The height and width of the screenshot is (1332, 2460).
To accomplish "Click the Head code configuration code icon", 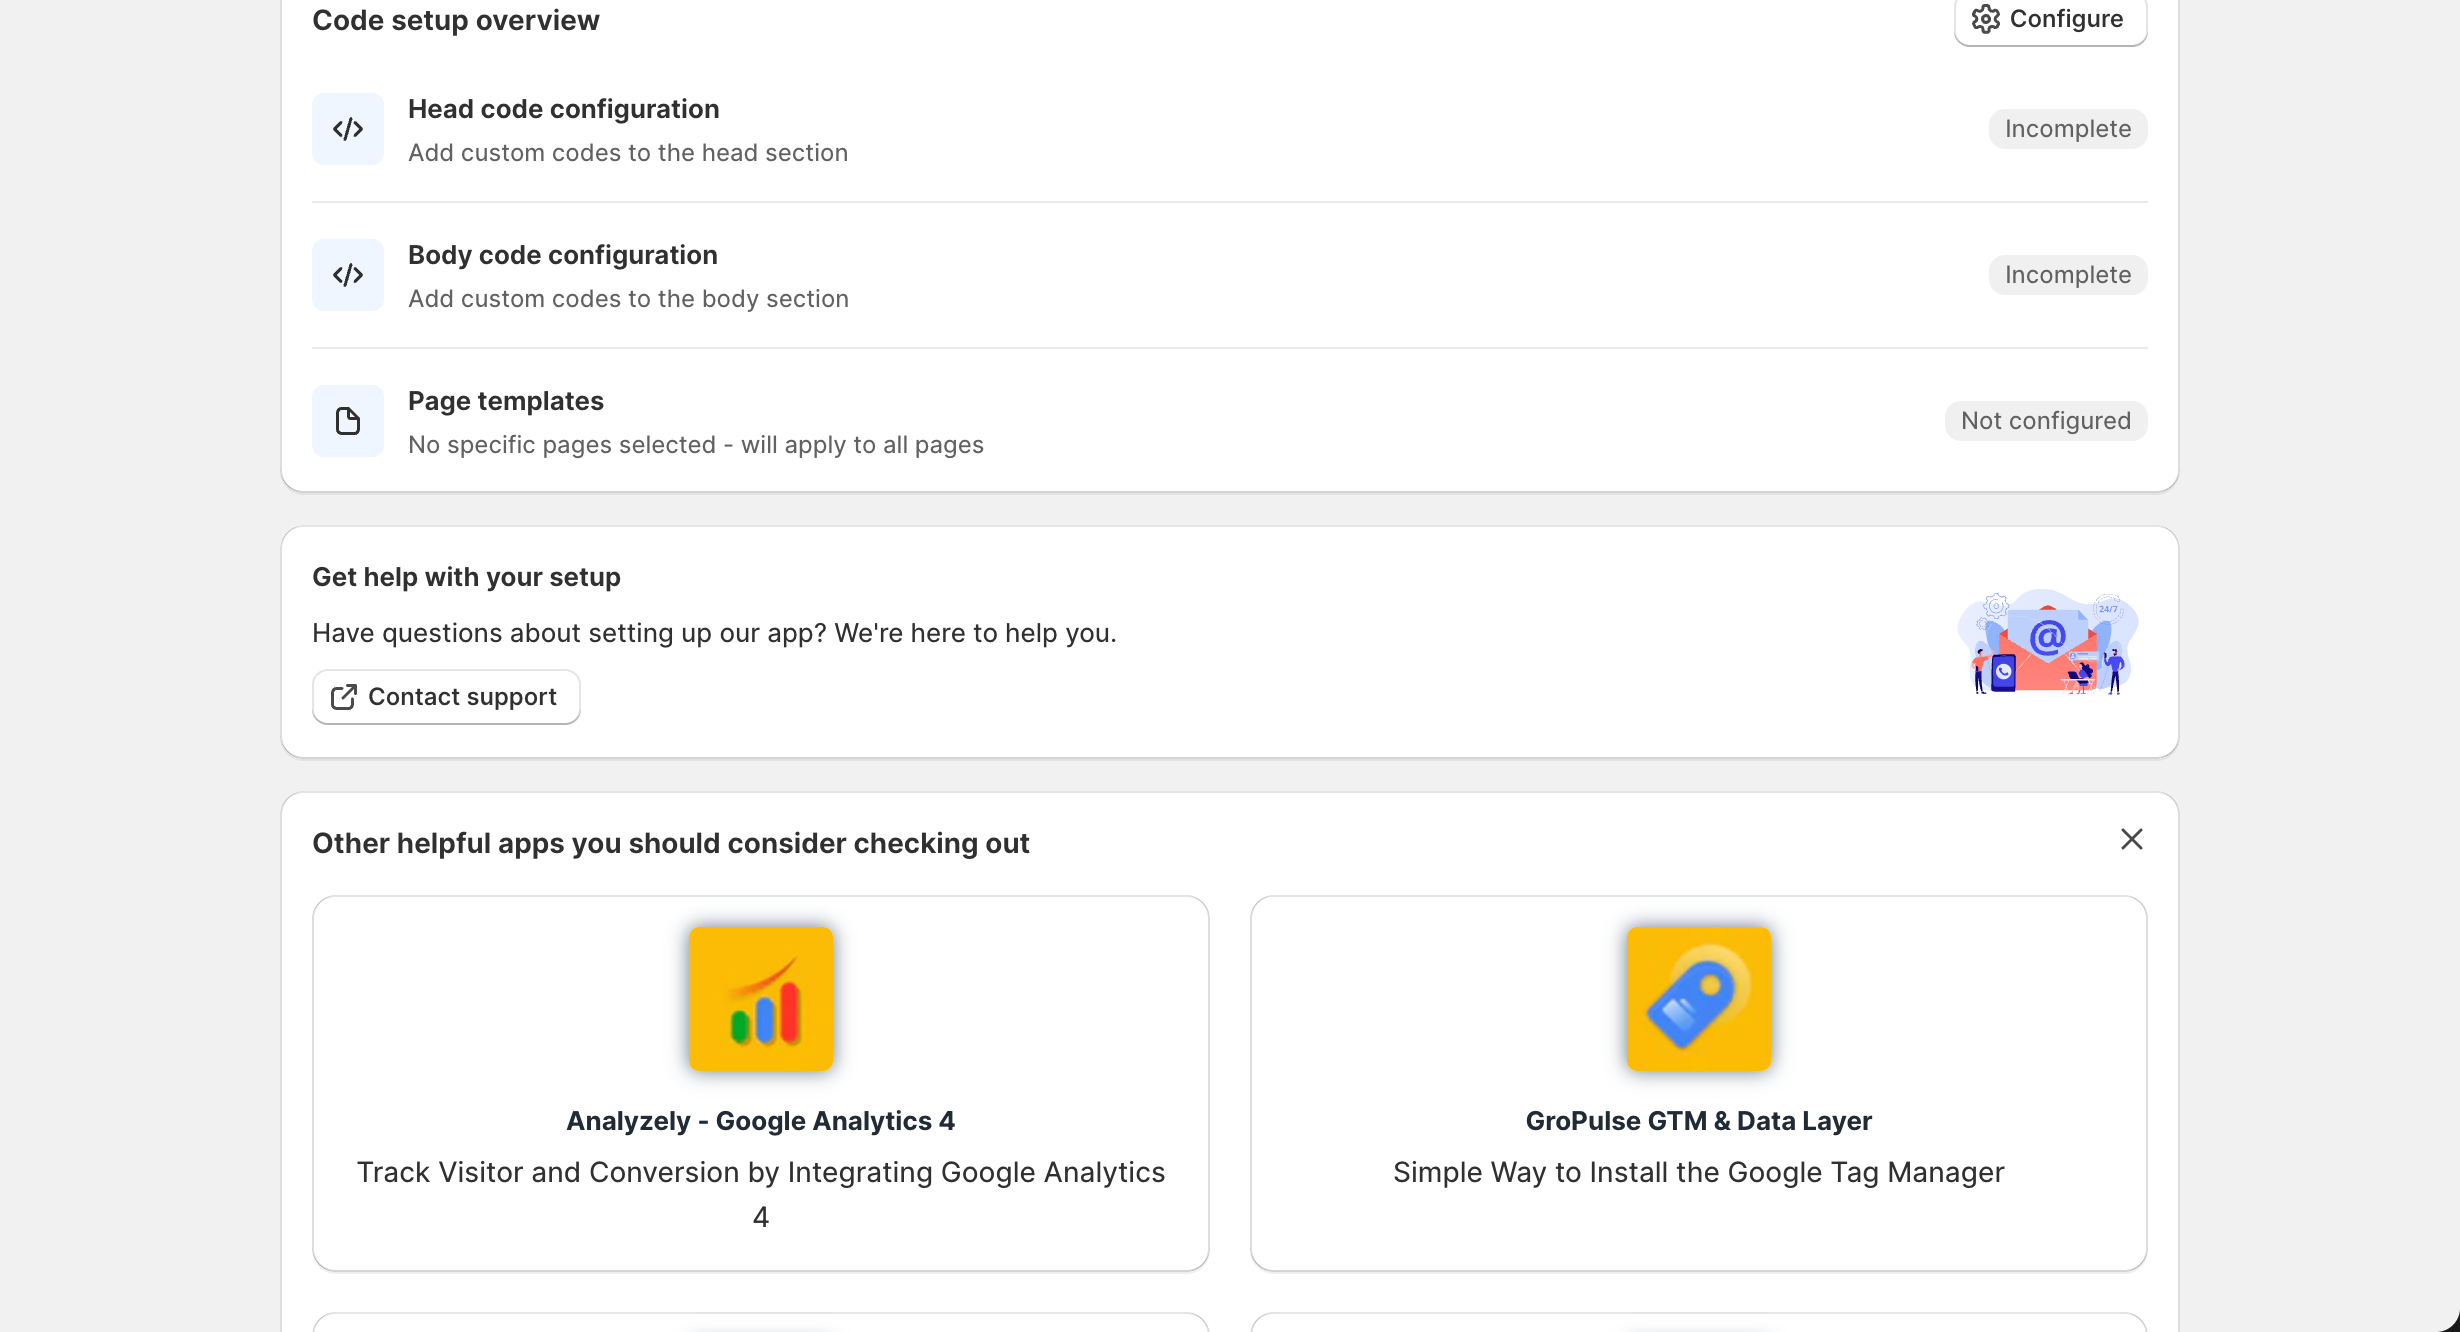I will (347, 128).
